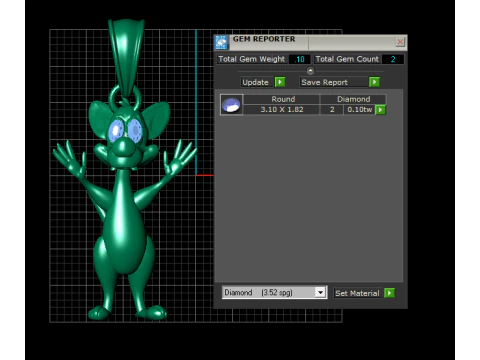The width and height of the screenshot is (480, 360).
Task: Click the 3.10 X 1.82 size cell
Action: point(282,110)
